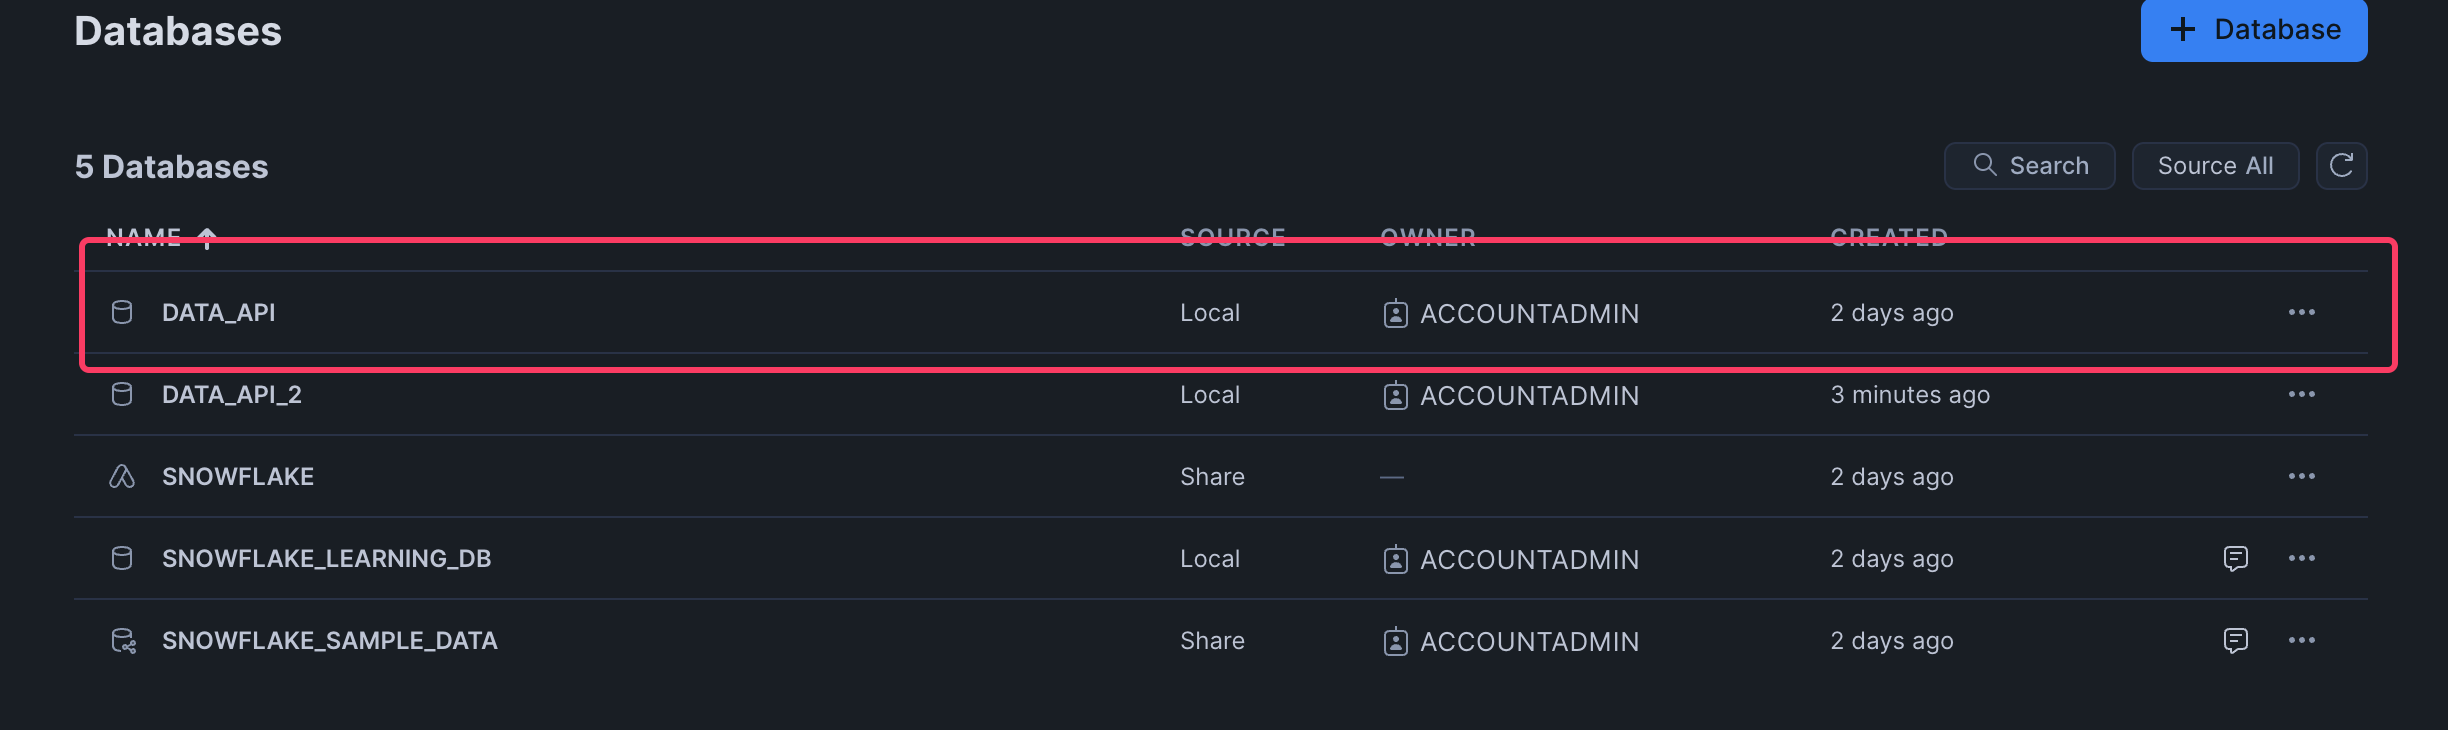
Task: Sort by the NAME column header
Action: [144, 238]
